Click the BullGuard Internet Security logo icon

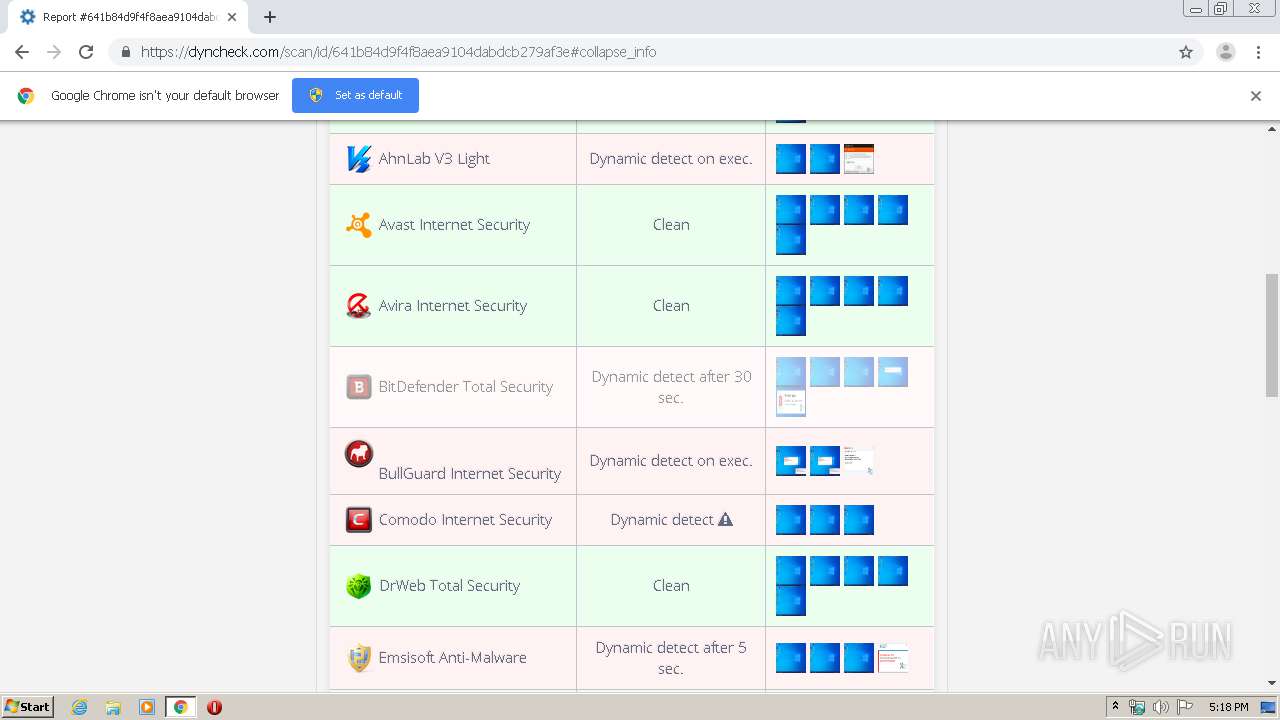click(358, 454)
